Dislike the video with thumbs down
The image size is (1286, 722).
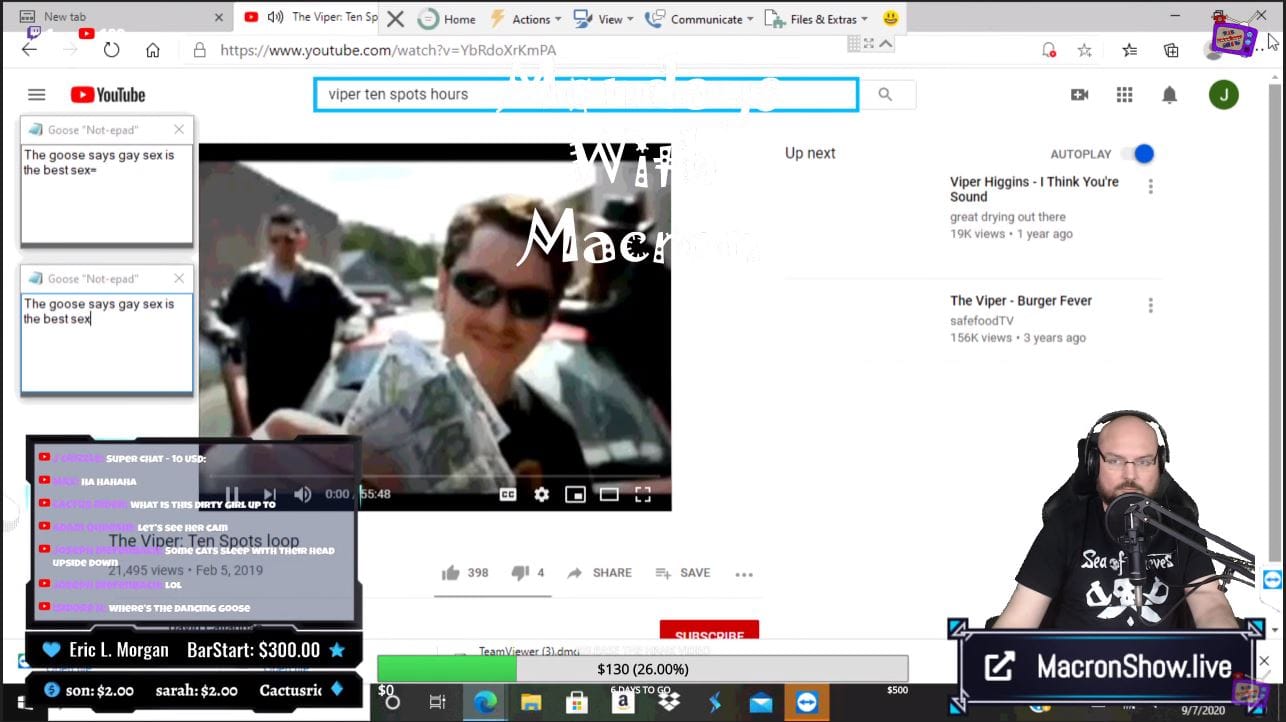coord(520,573)
